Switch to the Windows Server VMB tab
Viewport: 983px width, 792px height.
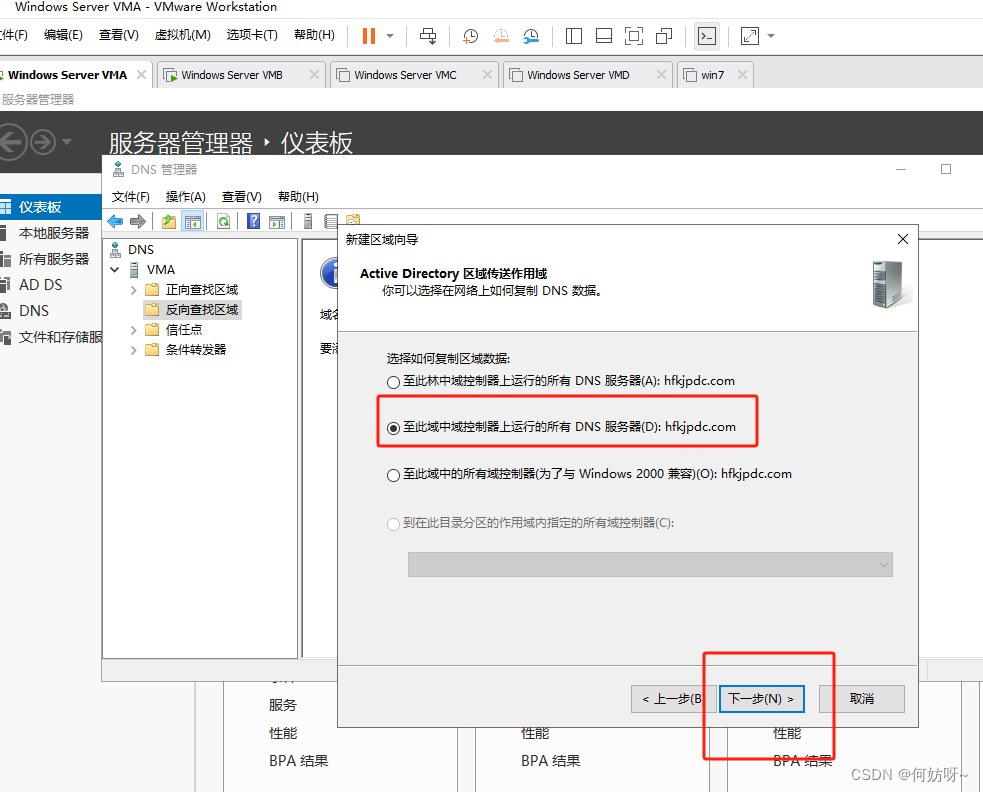pyautogui.click(x=232, y=75)
